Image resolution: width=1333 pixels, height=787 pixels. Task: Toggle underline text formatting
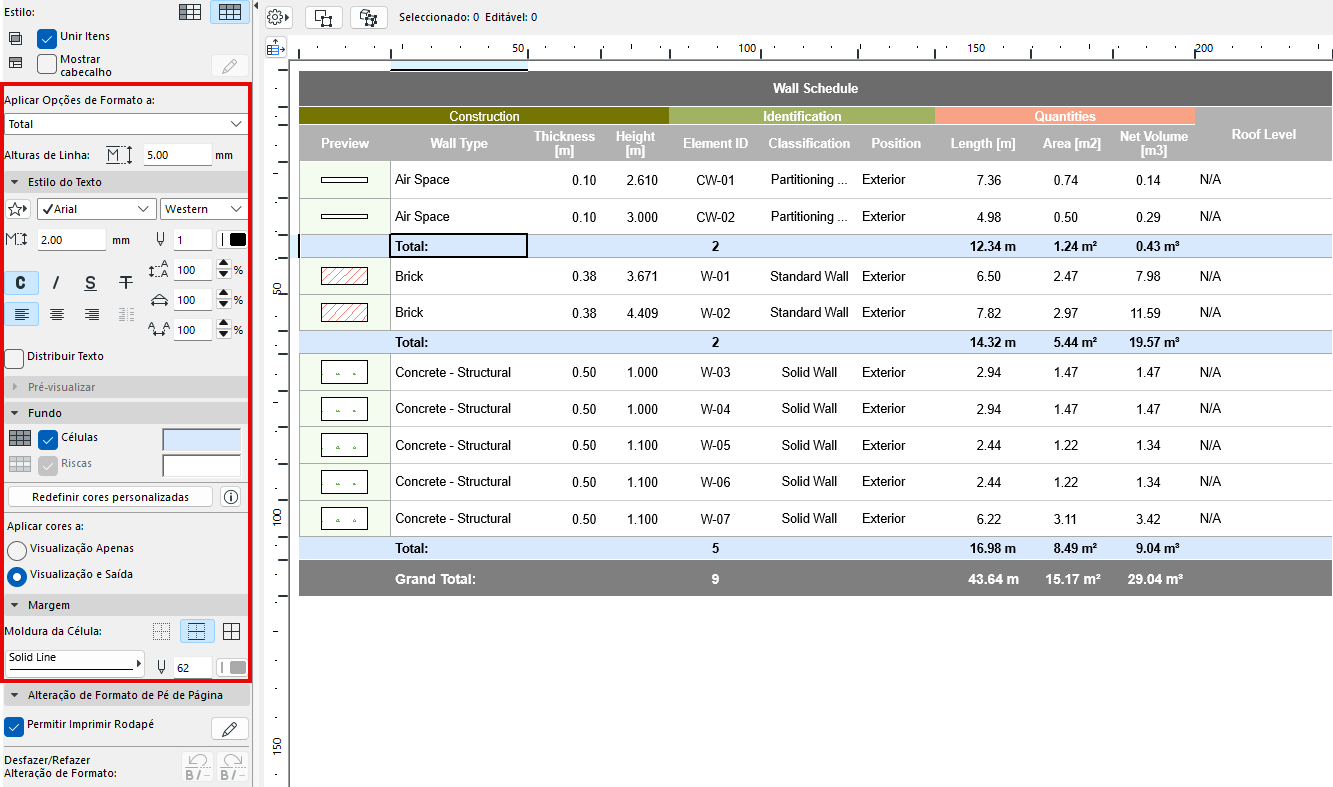pos(89,283)
